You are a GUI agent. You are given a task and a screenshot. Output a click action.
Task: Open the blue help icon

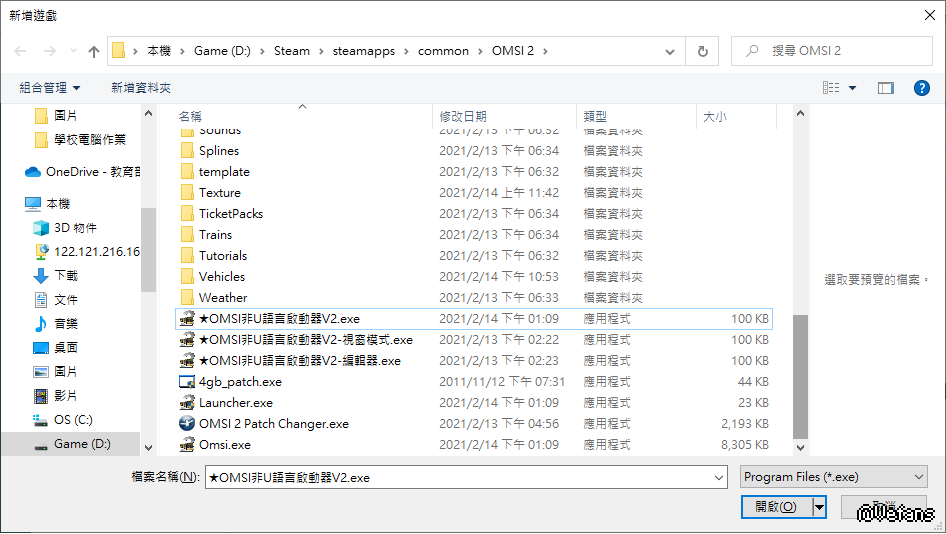(x=921, y=88)
